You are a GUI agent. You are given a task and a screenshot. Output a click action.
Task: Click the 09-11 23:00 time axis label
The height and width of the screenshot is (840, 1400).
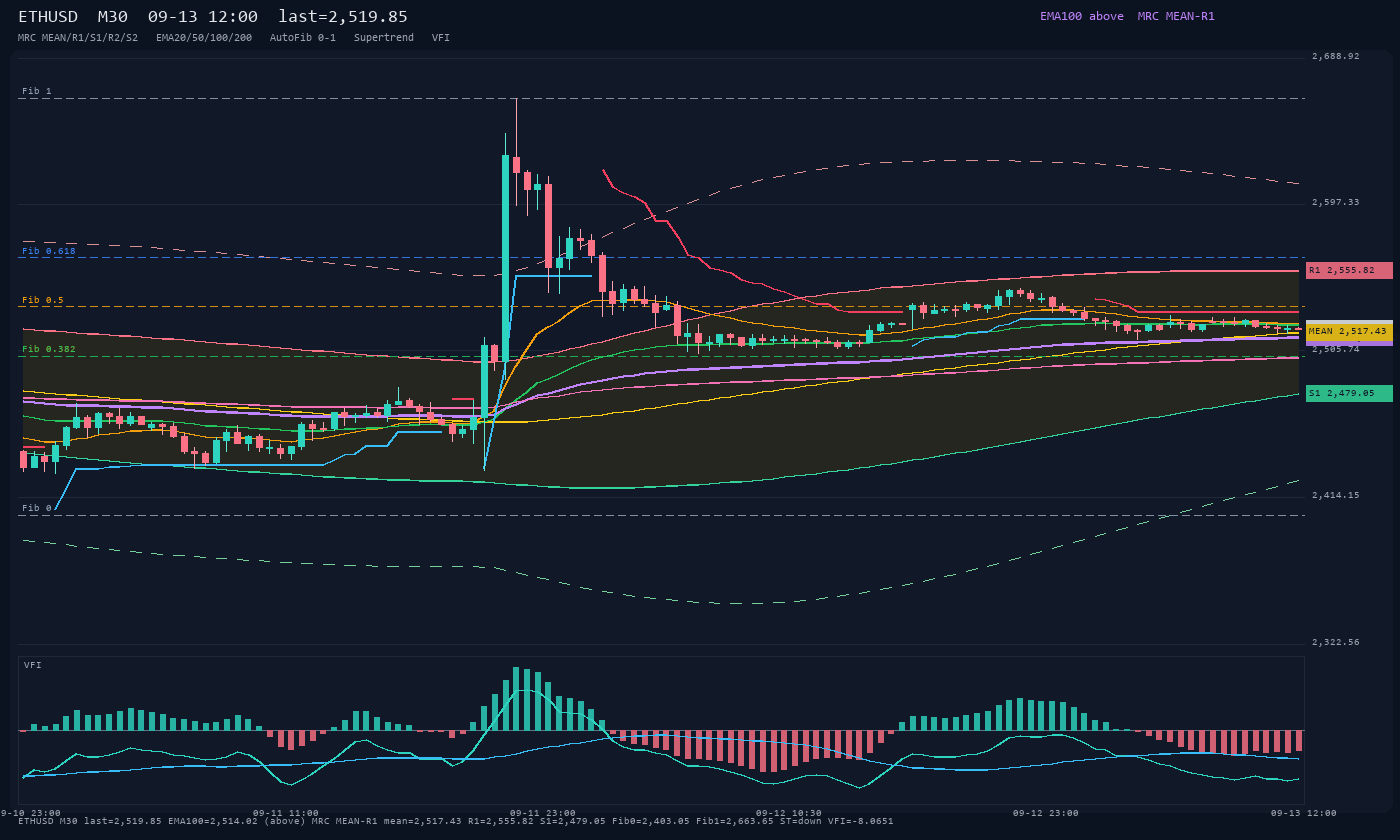tap(542, 813)
